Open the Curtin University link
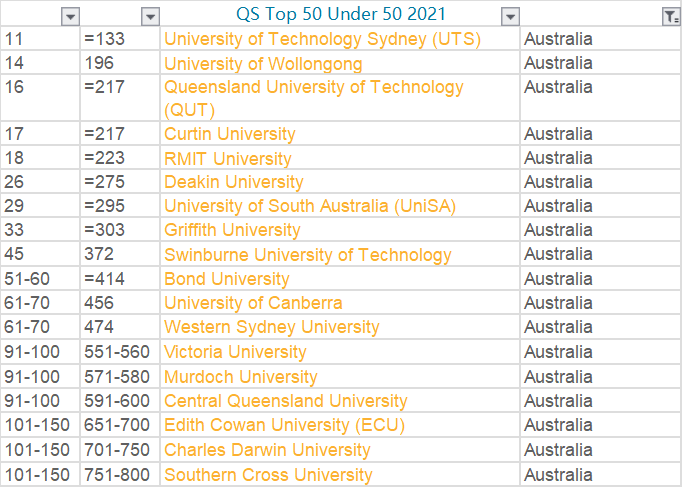This screenshot has height=487, width=682. (230, 134)
